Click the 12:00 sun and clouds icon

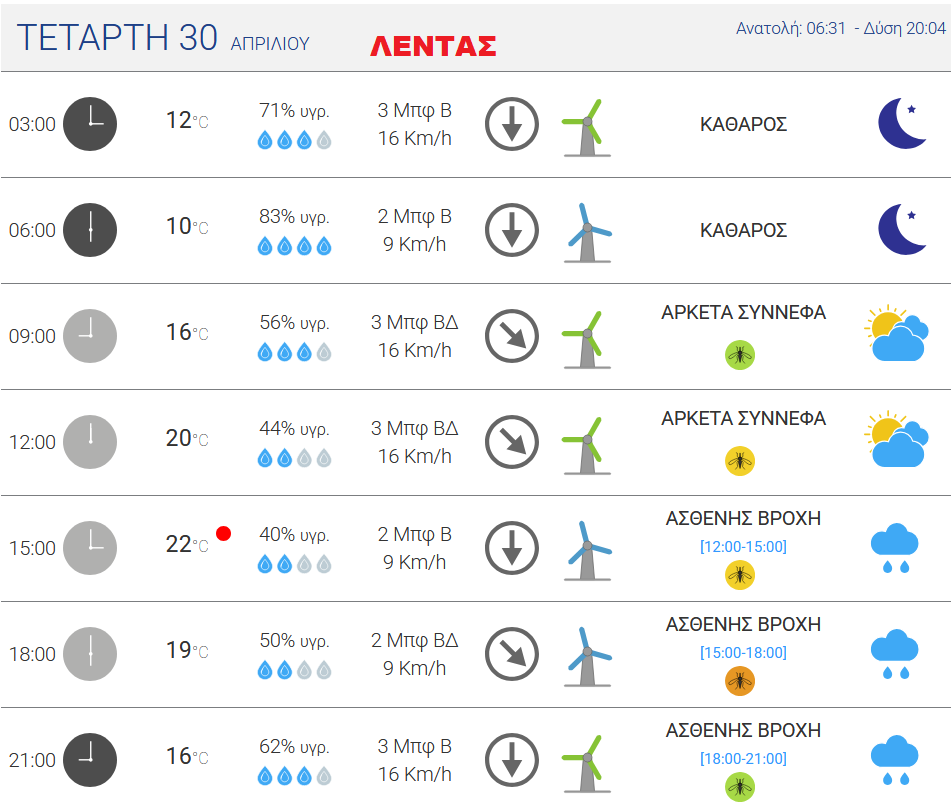pyautogui.click(x=896, y=439)
